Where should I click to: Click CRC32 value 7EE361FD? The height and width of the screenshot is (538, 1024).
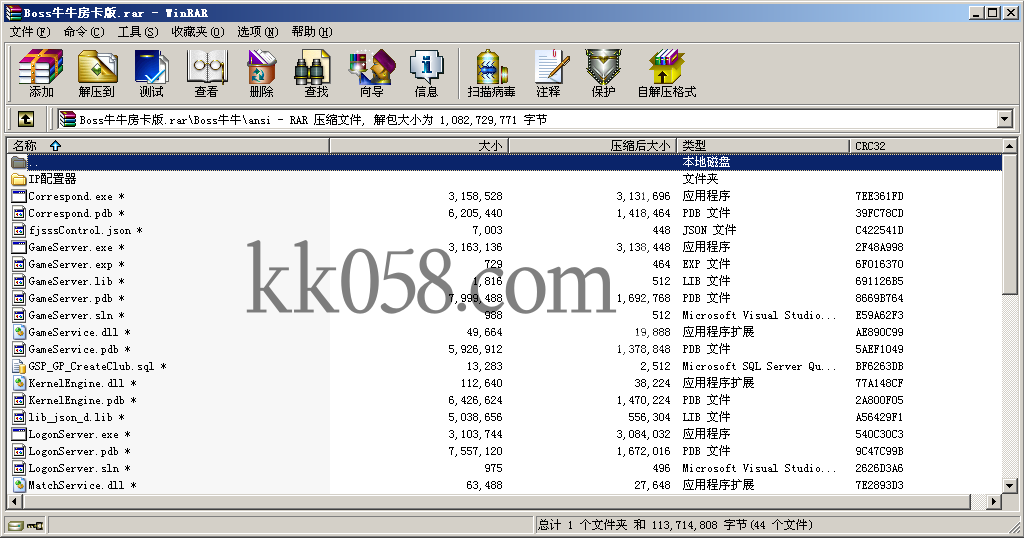coord(879,196)
